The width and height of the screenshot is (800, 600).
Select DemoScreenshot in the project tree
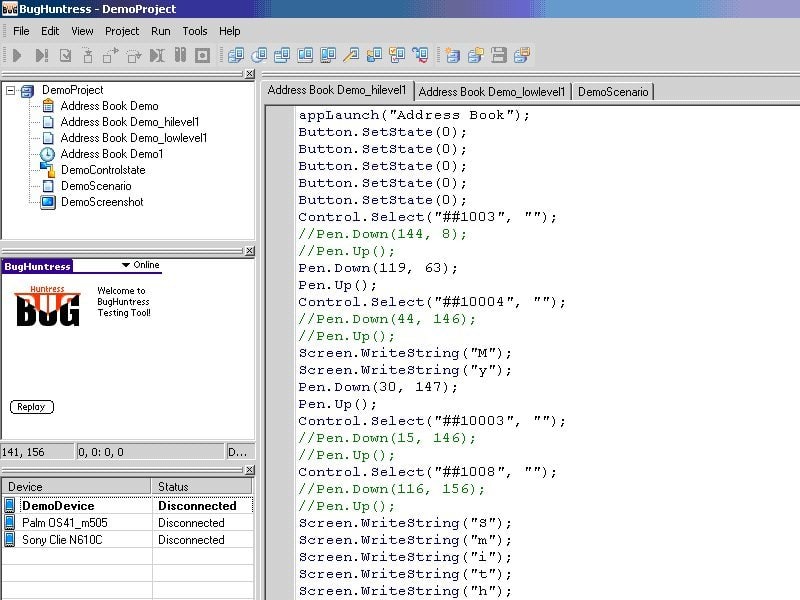[x=102, y=202]
